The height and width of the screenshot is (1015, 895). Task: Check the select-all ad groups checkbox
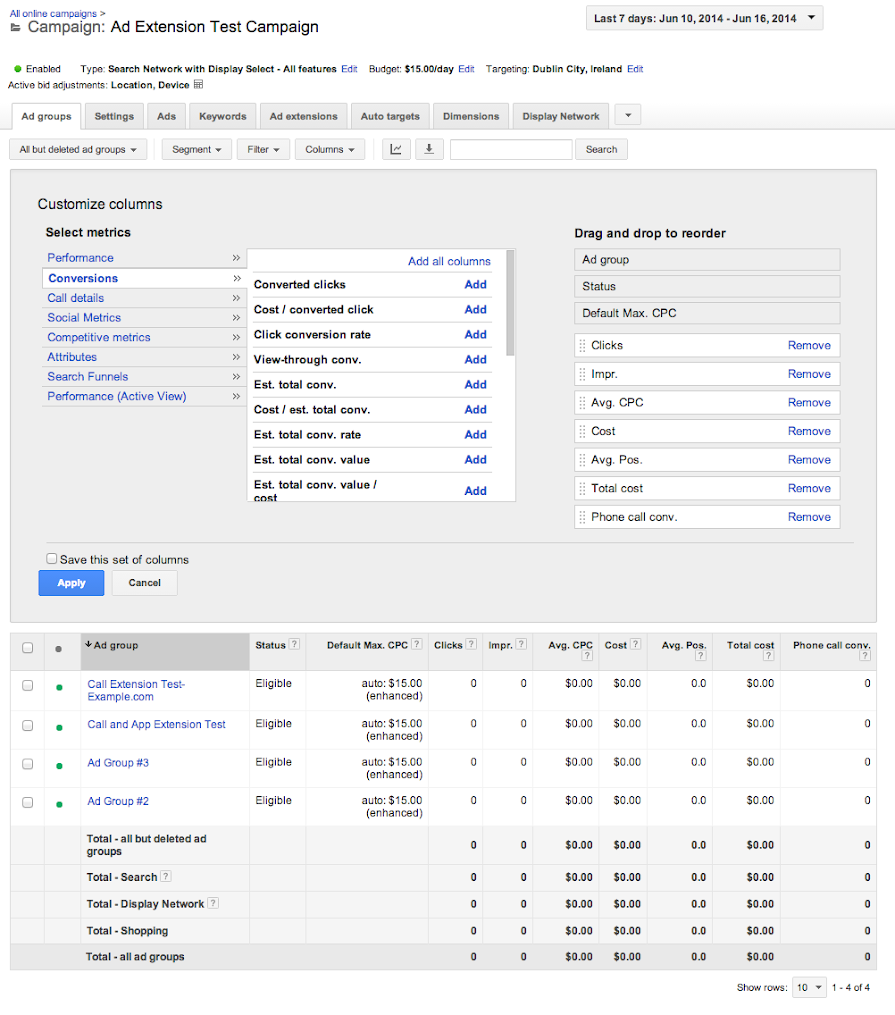[28, 648]
